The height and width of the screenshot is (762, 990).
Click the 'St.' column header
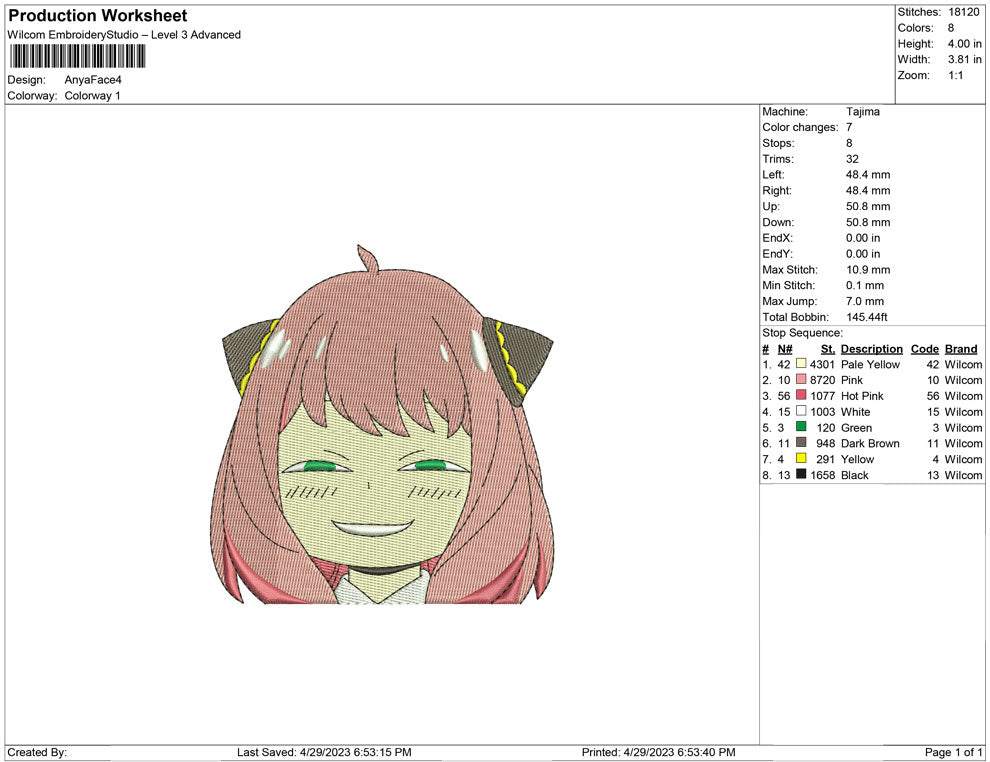coord(827,349)
